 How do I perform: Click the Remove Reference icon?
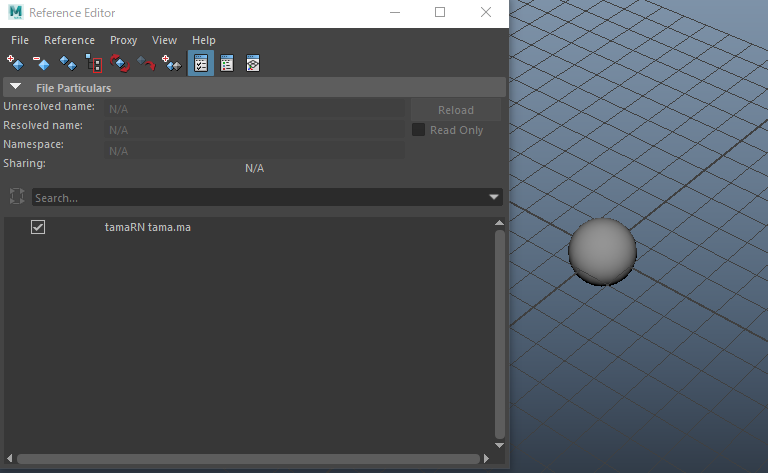tap(41, 63)
